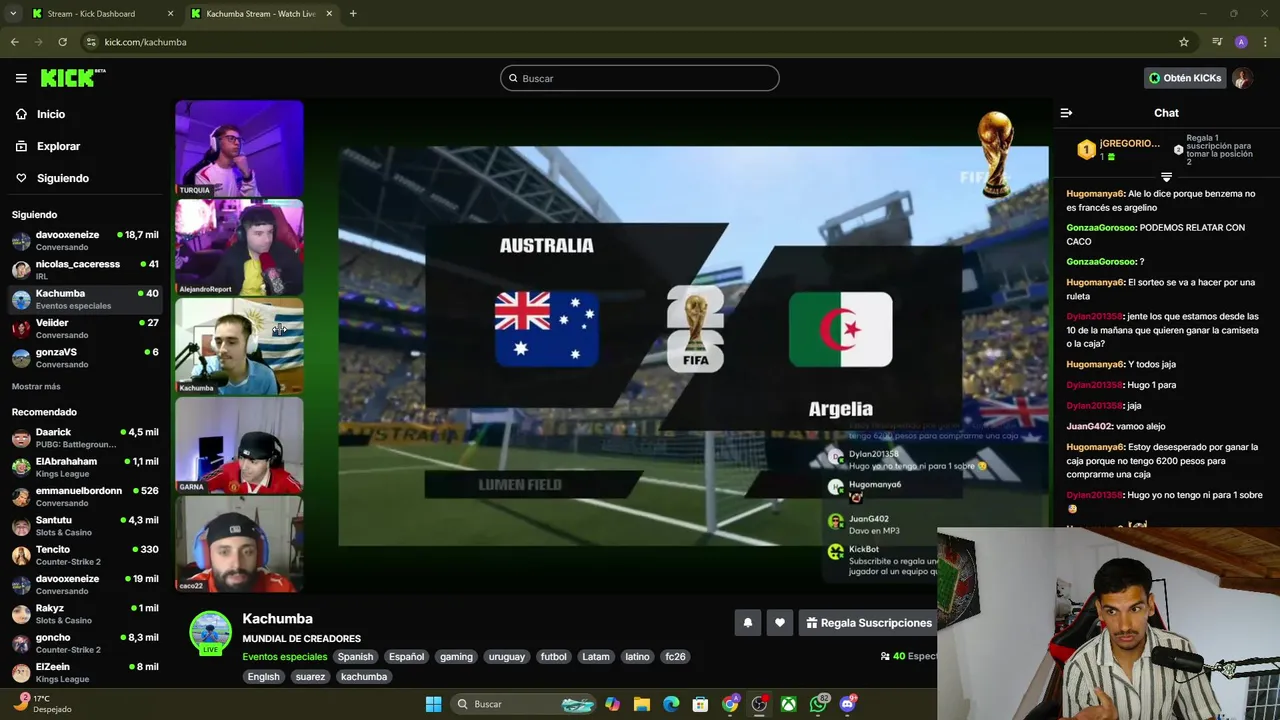Open the Windows Start menu
The height and width of the screenshot is (720, 1280).
pyautogui.click(x=433, y=704)
